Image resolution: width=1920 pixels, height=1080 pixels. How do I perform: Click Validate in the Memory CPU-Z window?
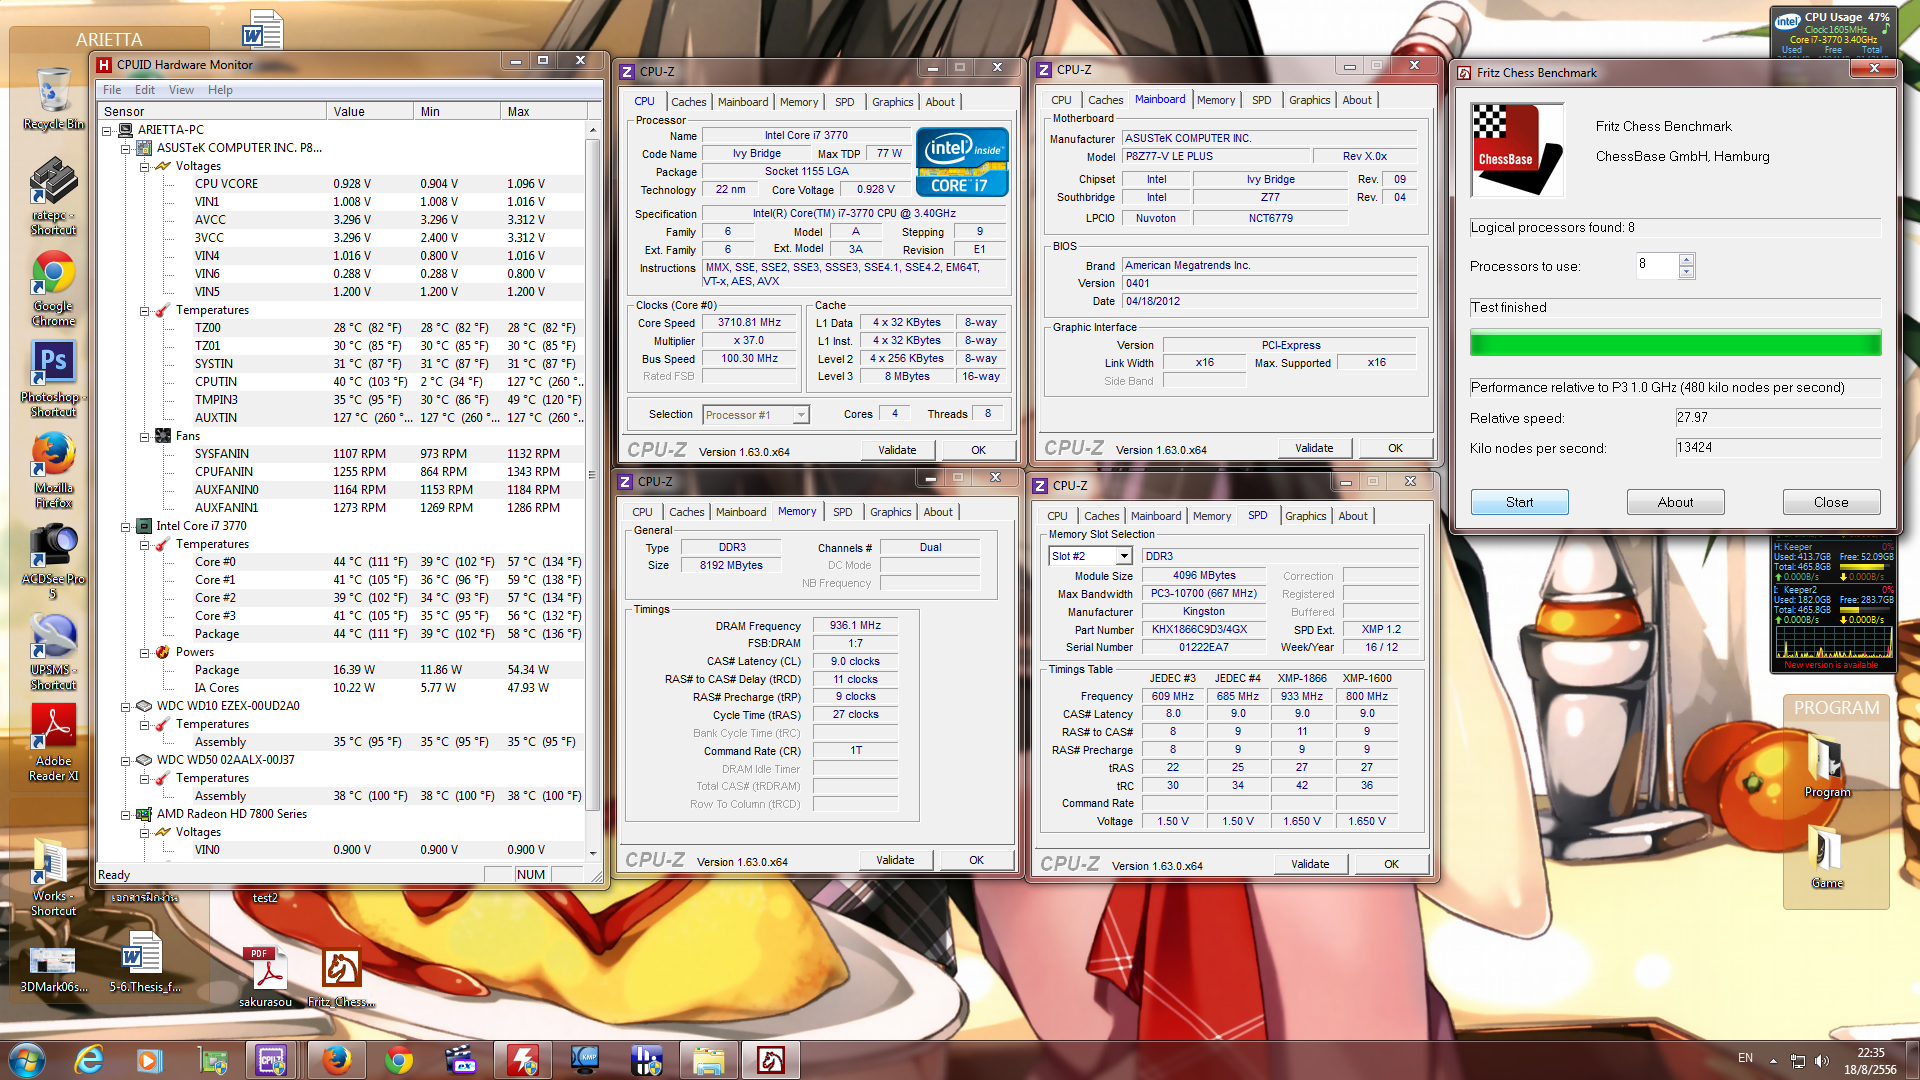pos(895,860)
